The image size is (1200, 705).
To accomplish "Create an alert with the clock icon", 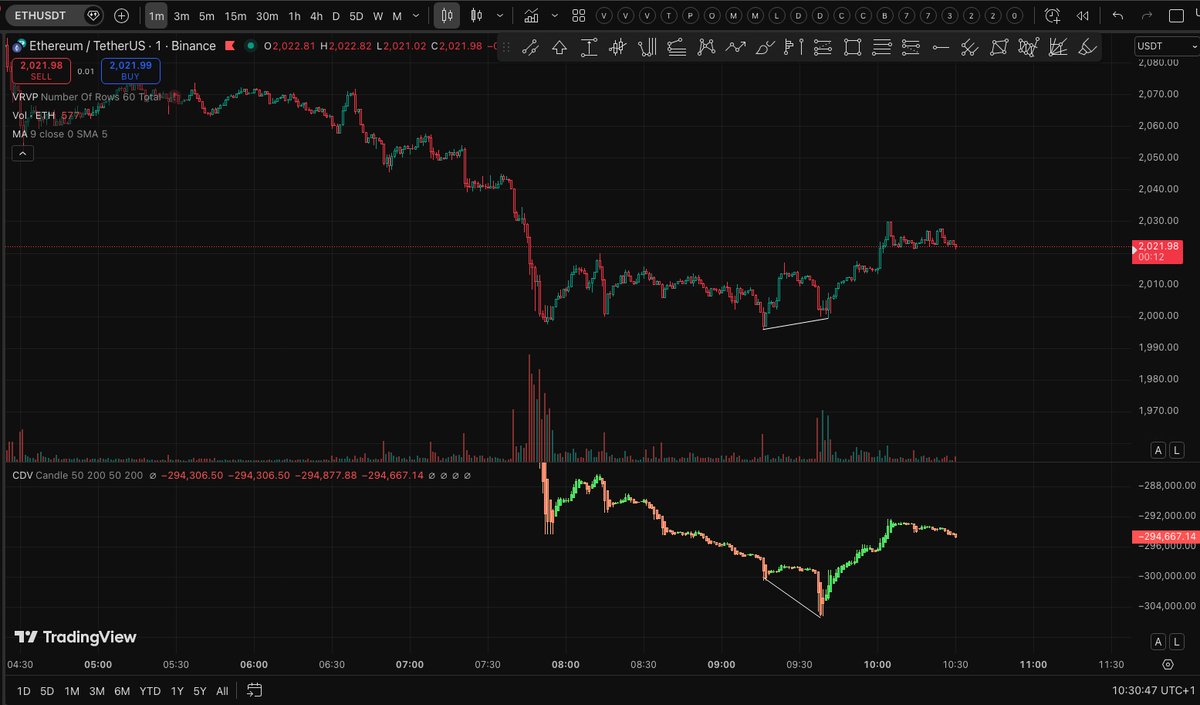I will [1051, 16].
